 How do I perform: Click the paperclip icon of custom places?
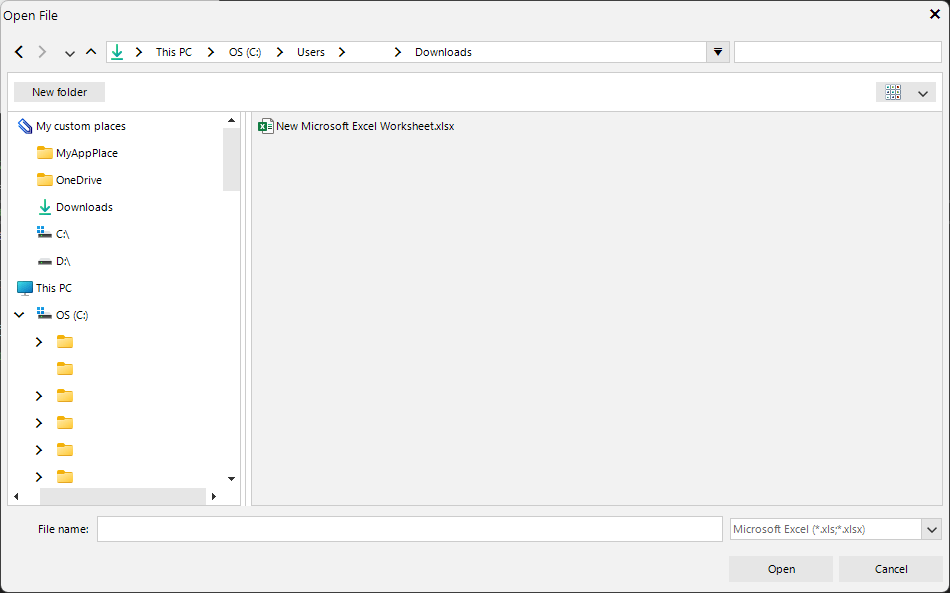coord(25,126)
